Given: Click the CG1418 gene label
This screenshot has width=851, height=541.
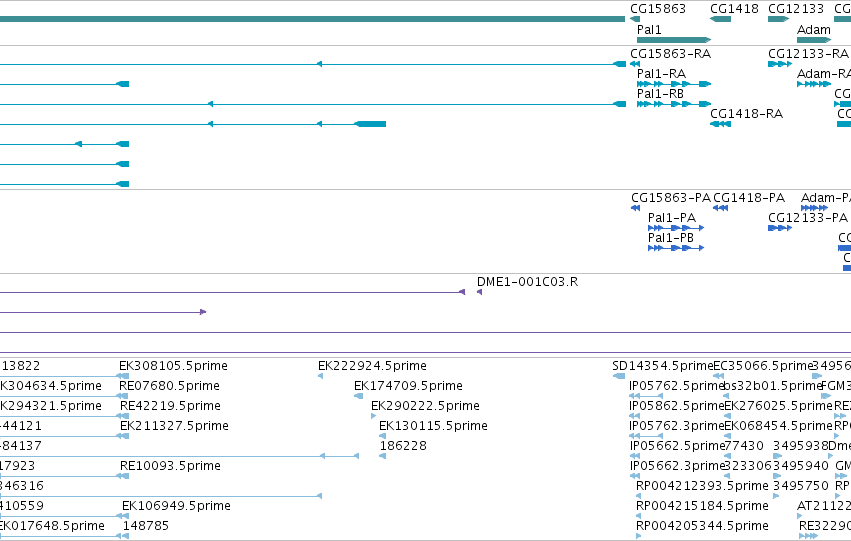Looking at the screenshot, I should (x=734, y=9).
